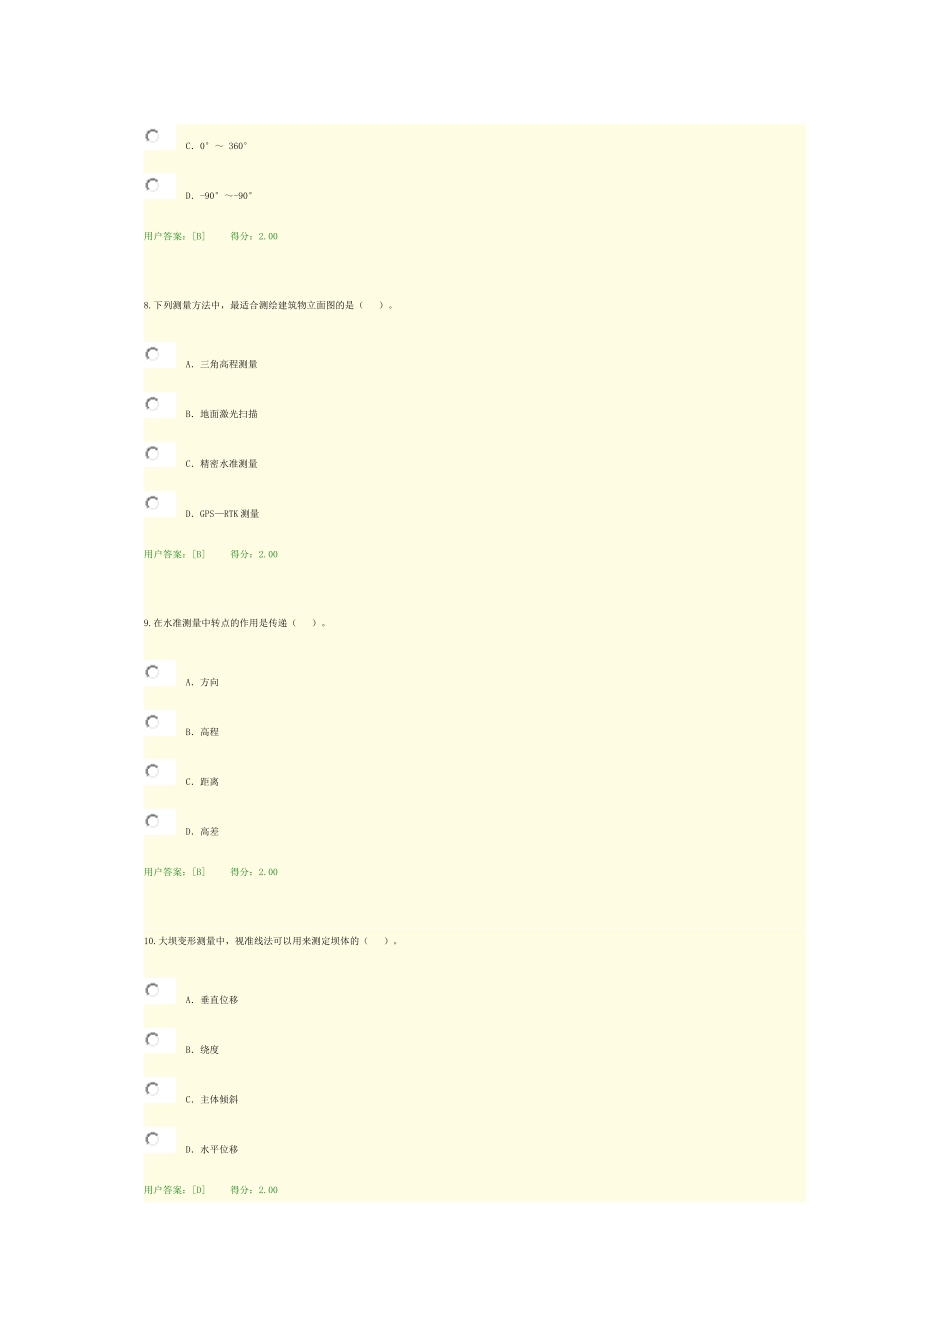Choose radio button for A. 方向

pos(152,672)
